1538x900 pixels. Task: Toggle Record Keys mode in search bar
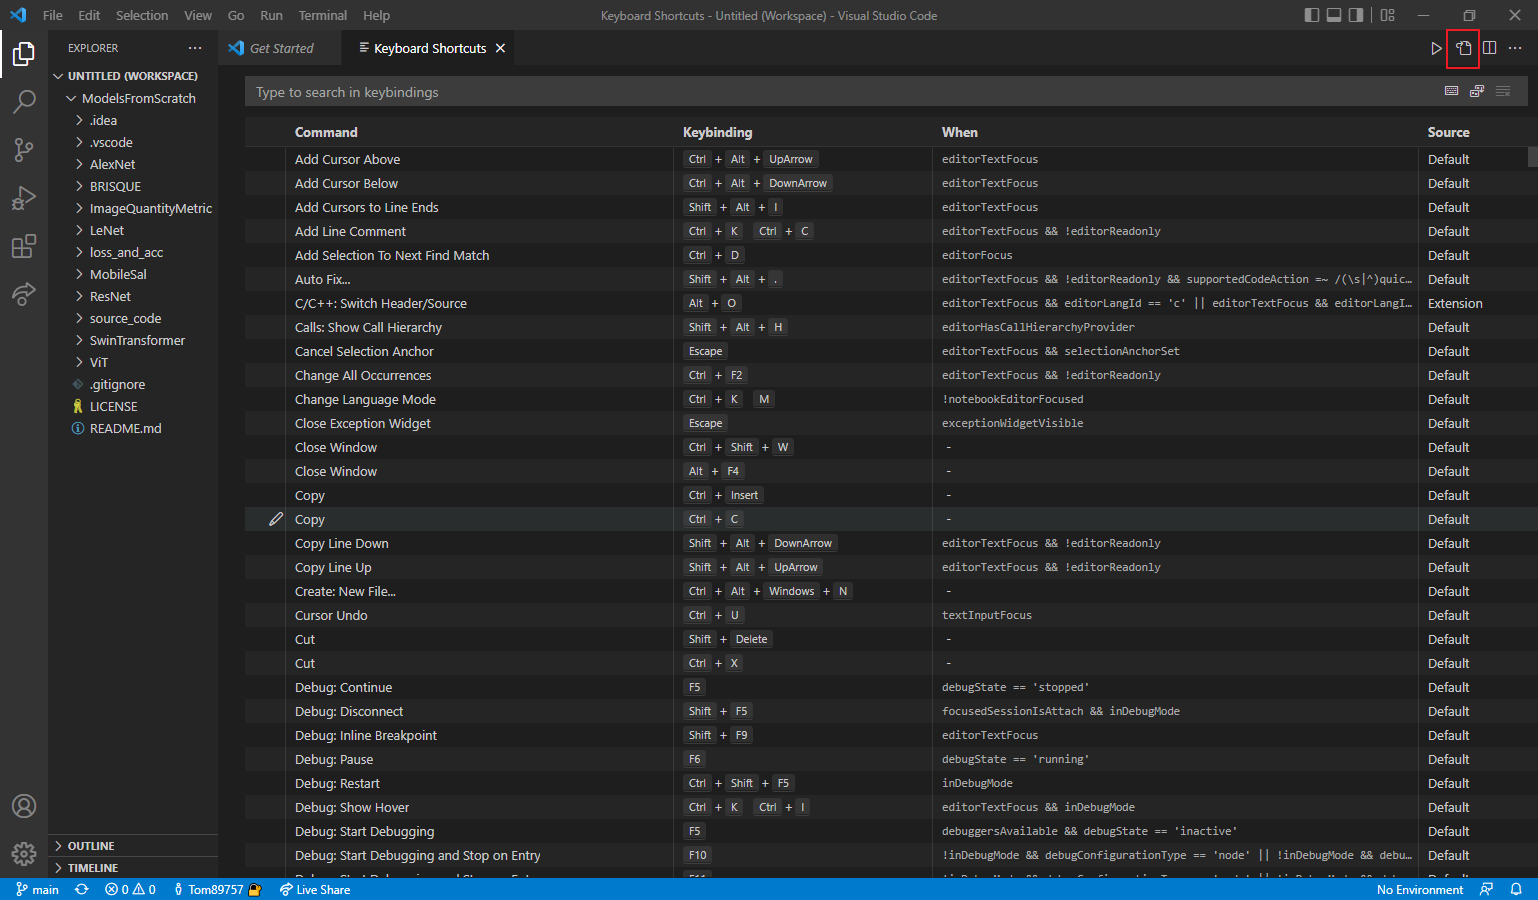(1452, 91)
